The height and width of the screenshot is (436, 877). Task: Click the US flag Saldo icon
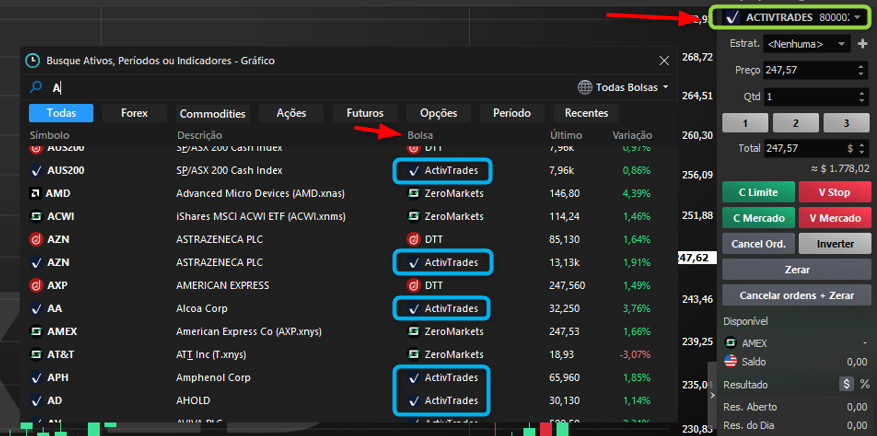[732, 361]
